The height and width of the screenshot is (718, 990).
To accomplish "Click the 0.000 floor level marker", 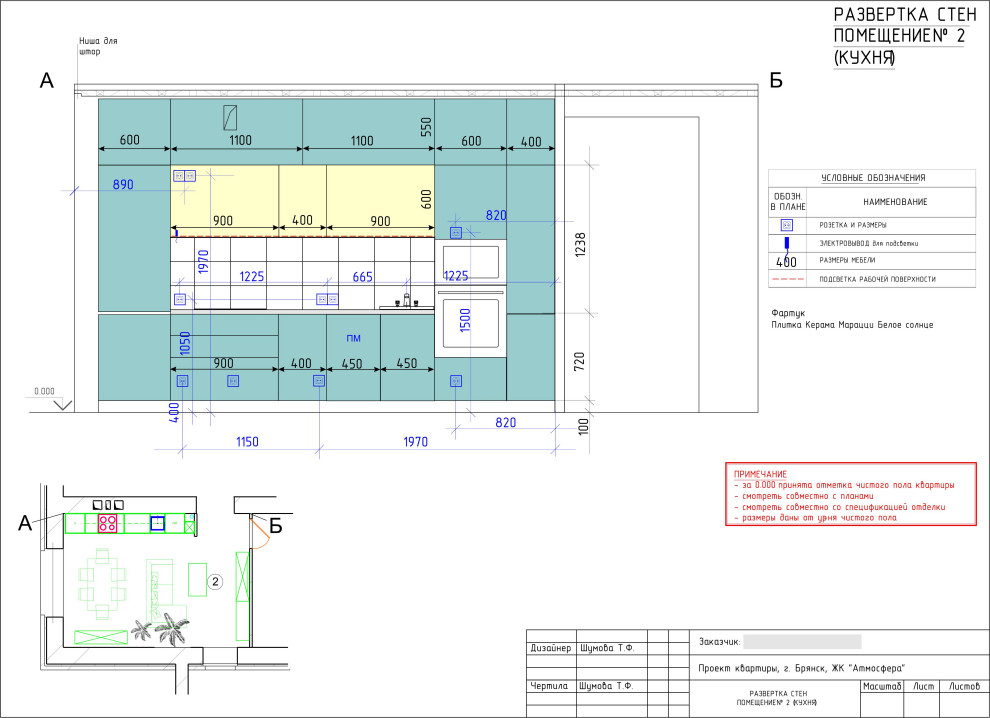I will point(45,393).
